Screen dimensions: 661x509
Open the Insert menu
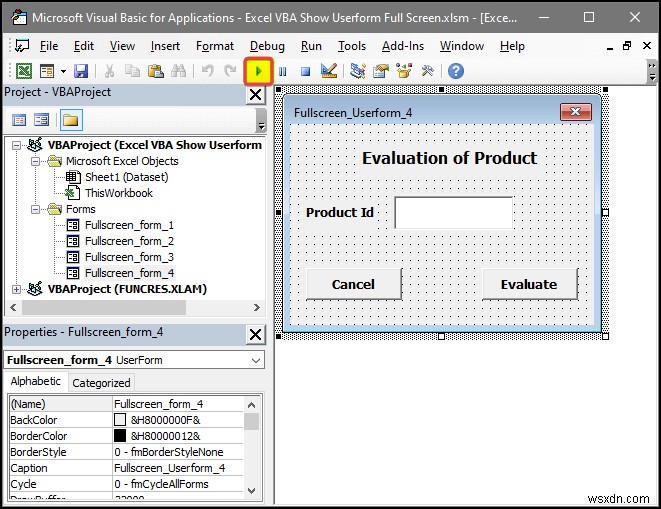[165, 46]
